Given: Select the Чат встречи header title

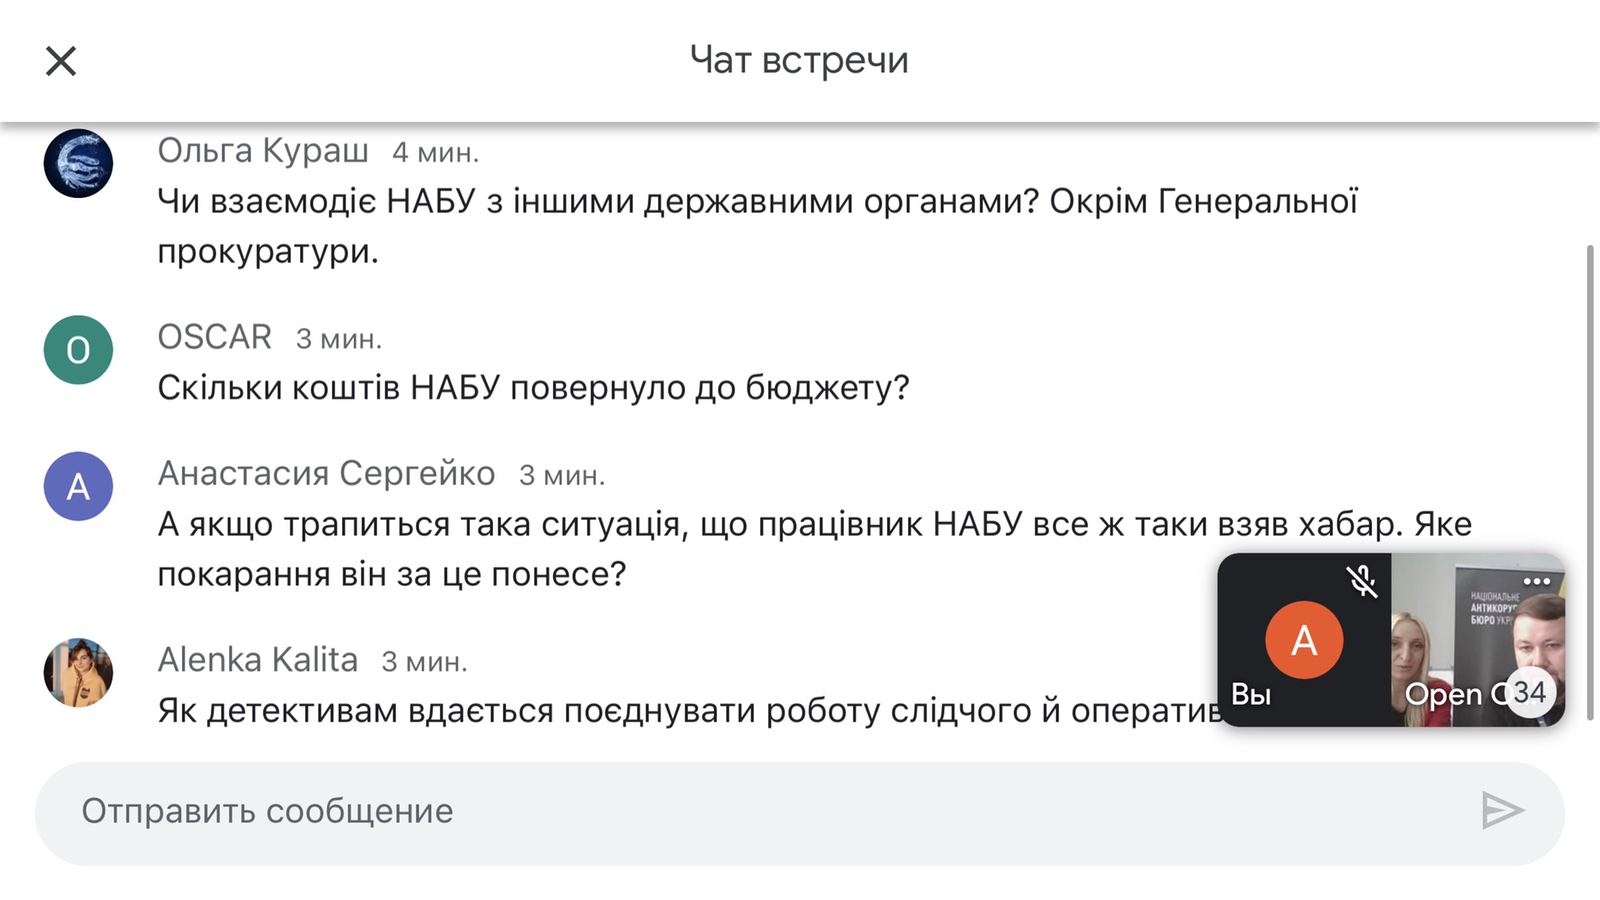Looking at the screenshot, I should (799, 60).
